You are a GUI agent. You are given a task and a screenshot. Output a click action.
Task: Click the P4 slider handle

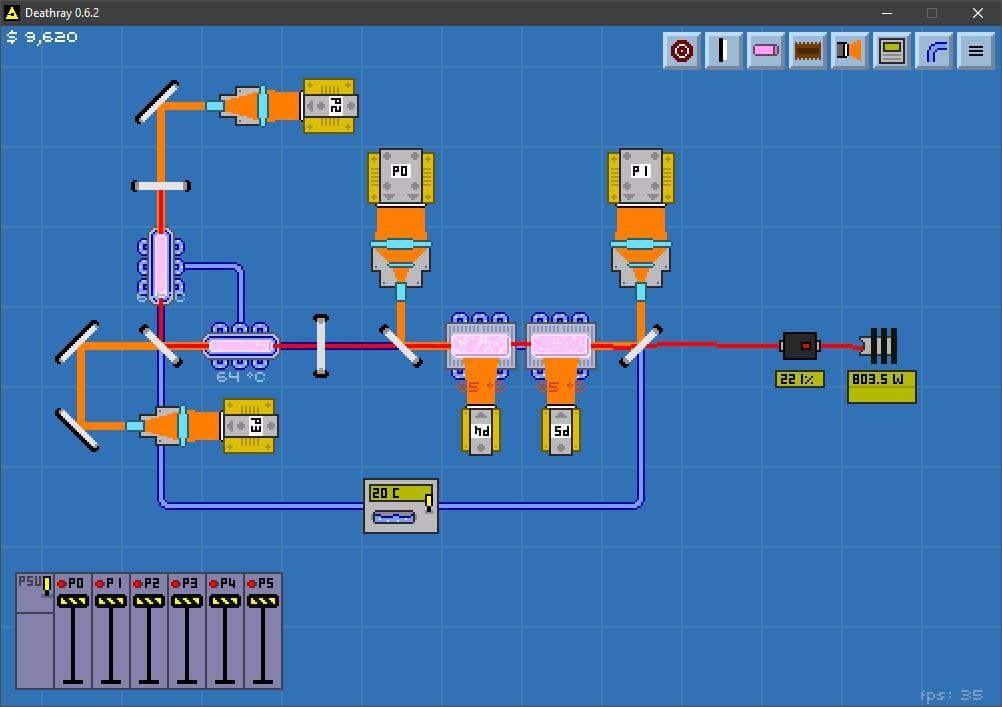point(225,601)
